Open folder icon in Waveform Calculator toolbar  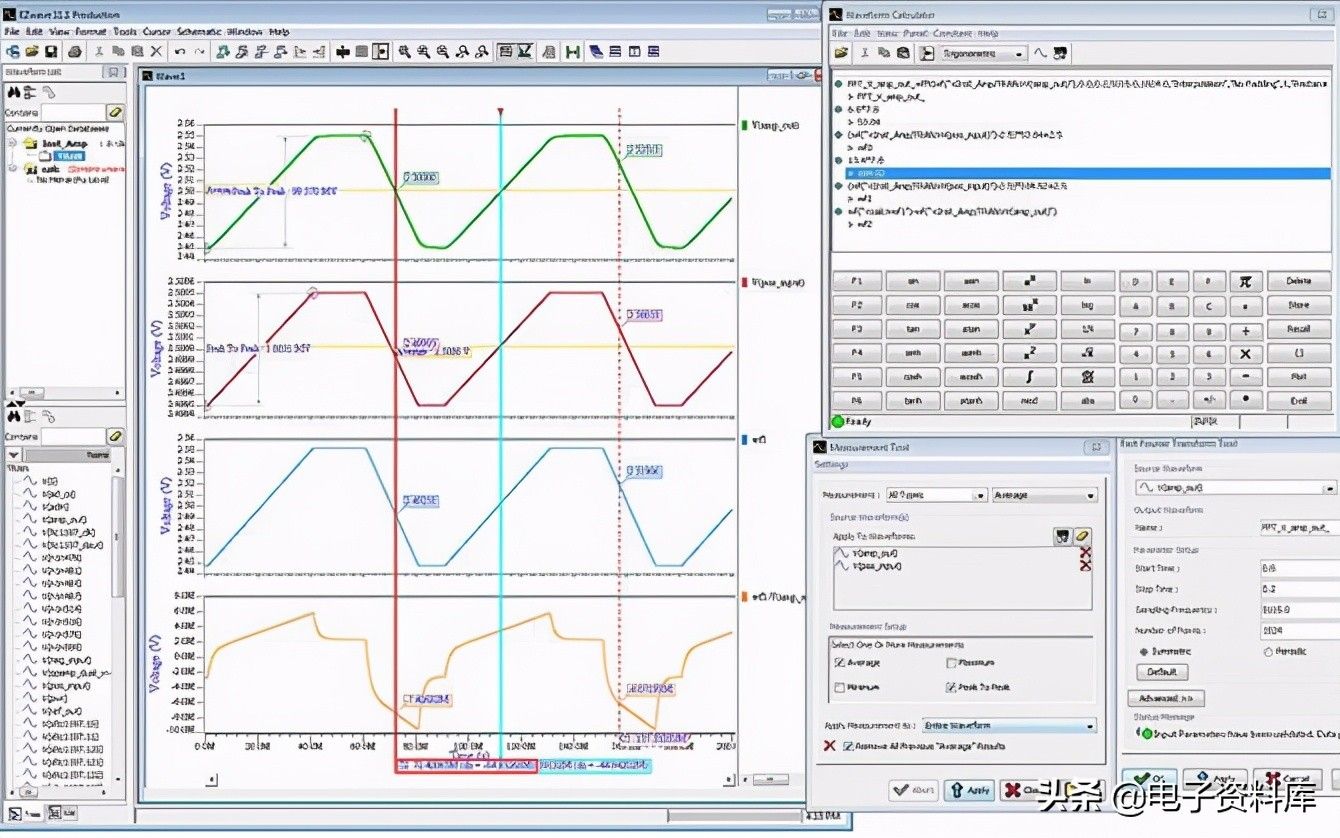(x=841, y=53)
